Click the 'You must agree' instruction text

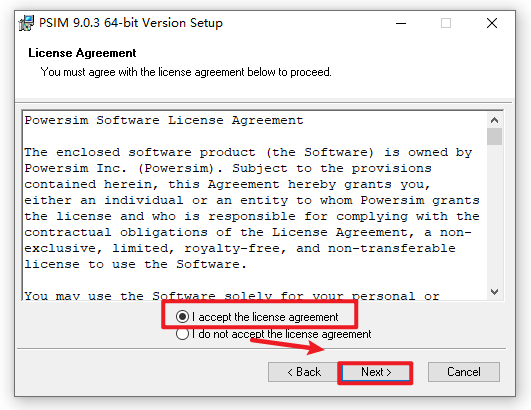186,72
